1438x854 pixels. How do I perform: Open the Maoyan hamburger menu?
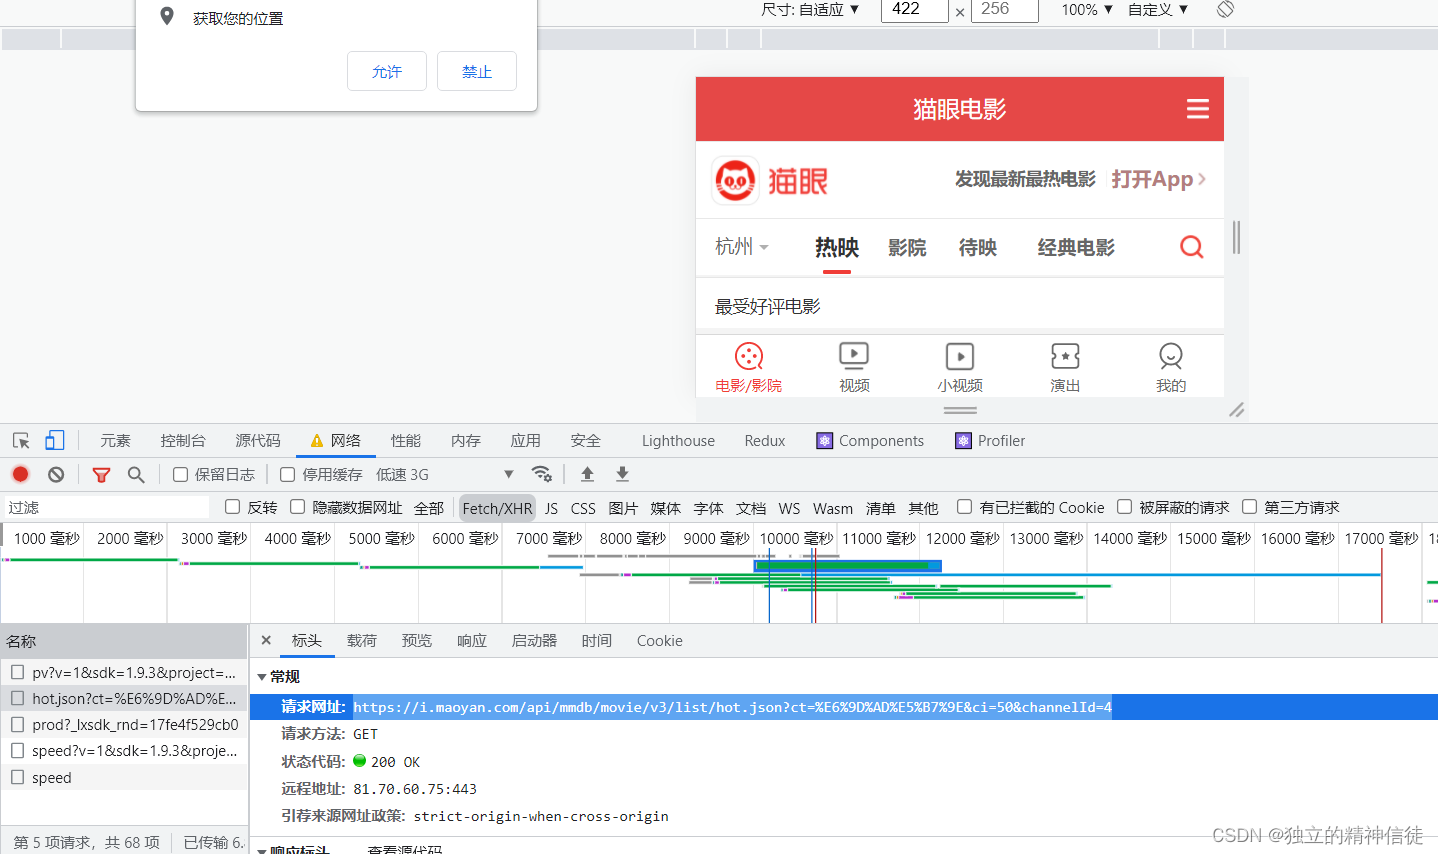(x=1198, y=109)
